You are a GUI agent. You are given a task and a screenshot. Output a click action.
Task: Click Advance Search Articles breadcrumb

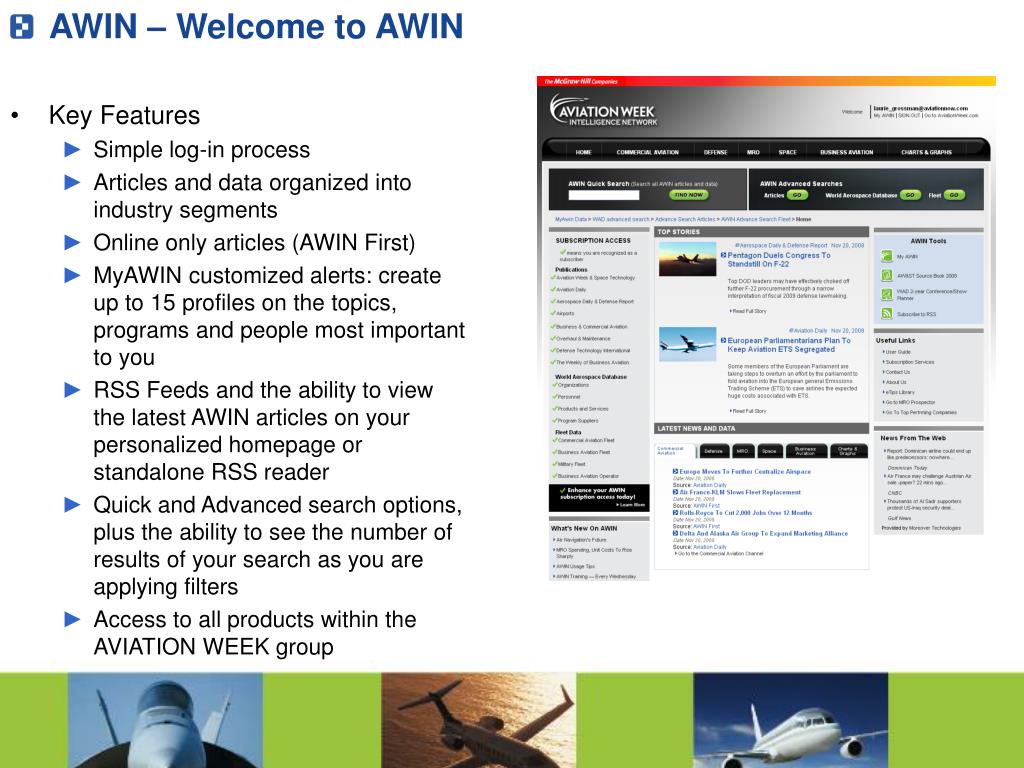click(x=684, y=219)
